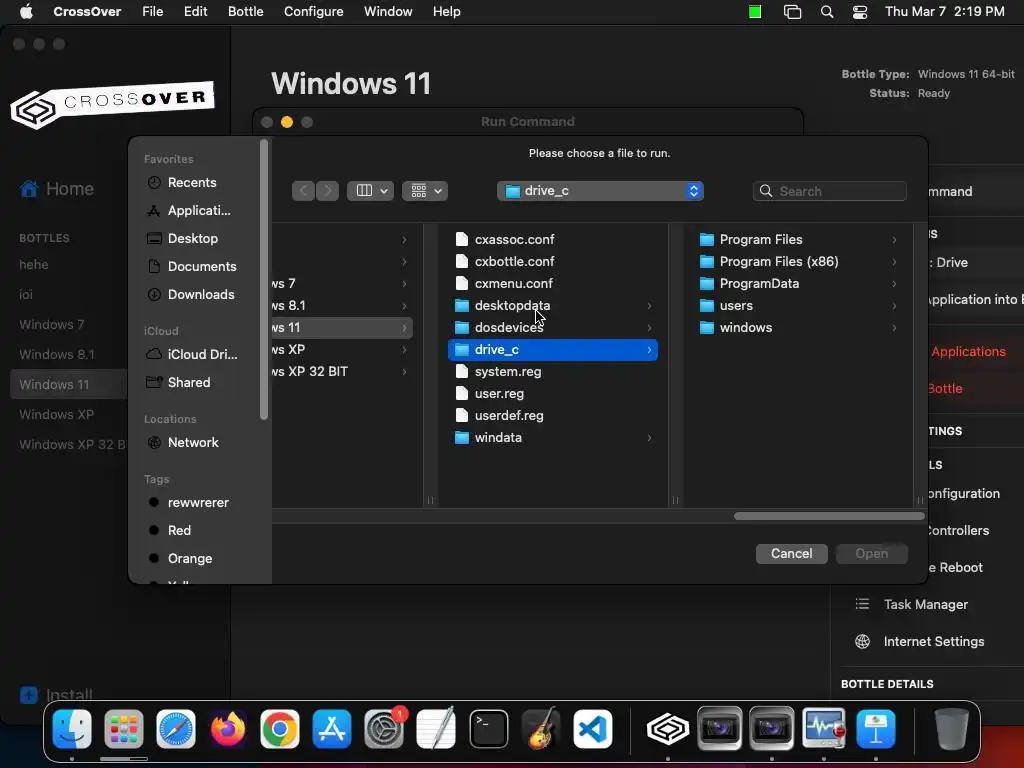Open the File menu
This screenshot has height=768, width=1024.
(153, 12)
